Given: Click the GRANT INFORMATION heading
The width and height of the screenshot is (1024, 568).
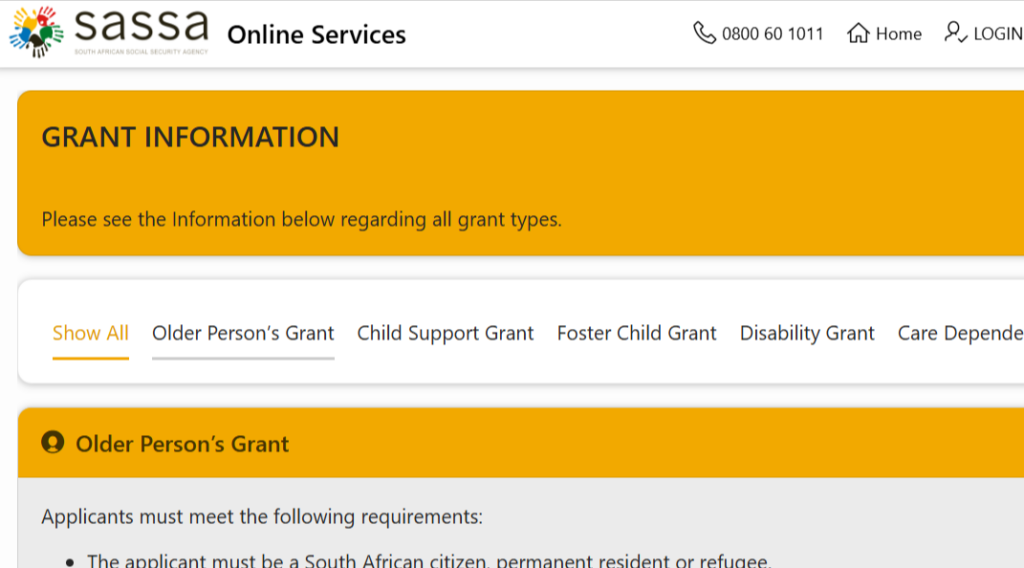Looking at the screenshot, I should click(190, 137).
